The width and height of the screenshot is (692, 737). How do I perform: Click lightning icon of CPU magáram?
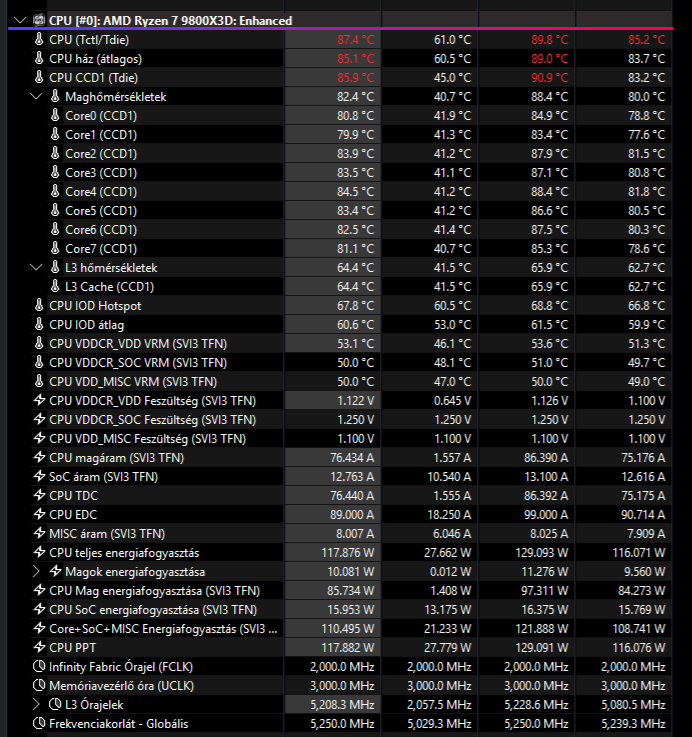click(x=39, y=458)
